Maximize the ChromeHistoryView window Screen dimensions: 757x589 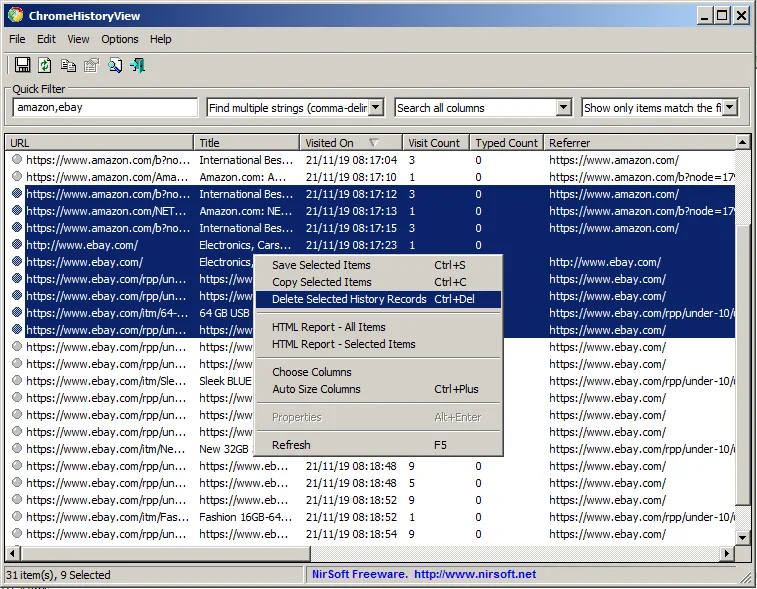722,16
